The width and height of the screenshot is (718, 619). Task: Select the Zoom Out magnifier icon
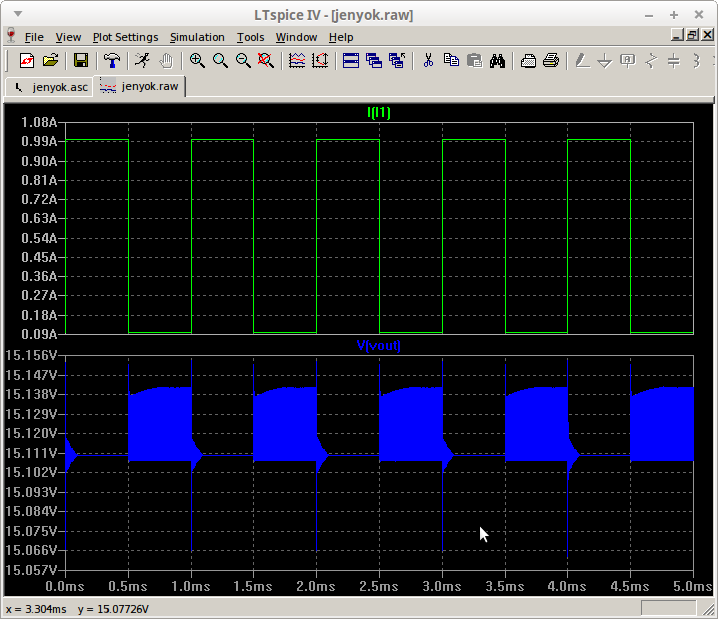243,60
